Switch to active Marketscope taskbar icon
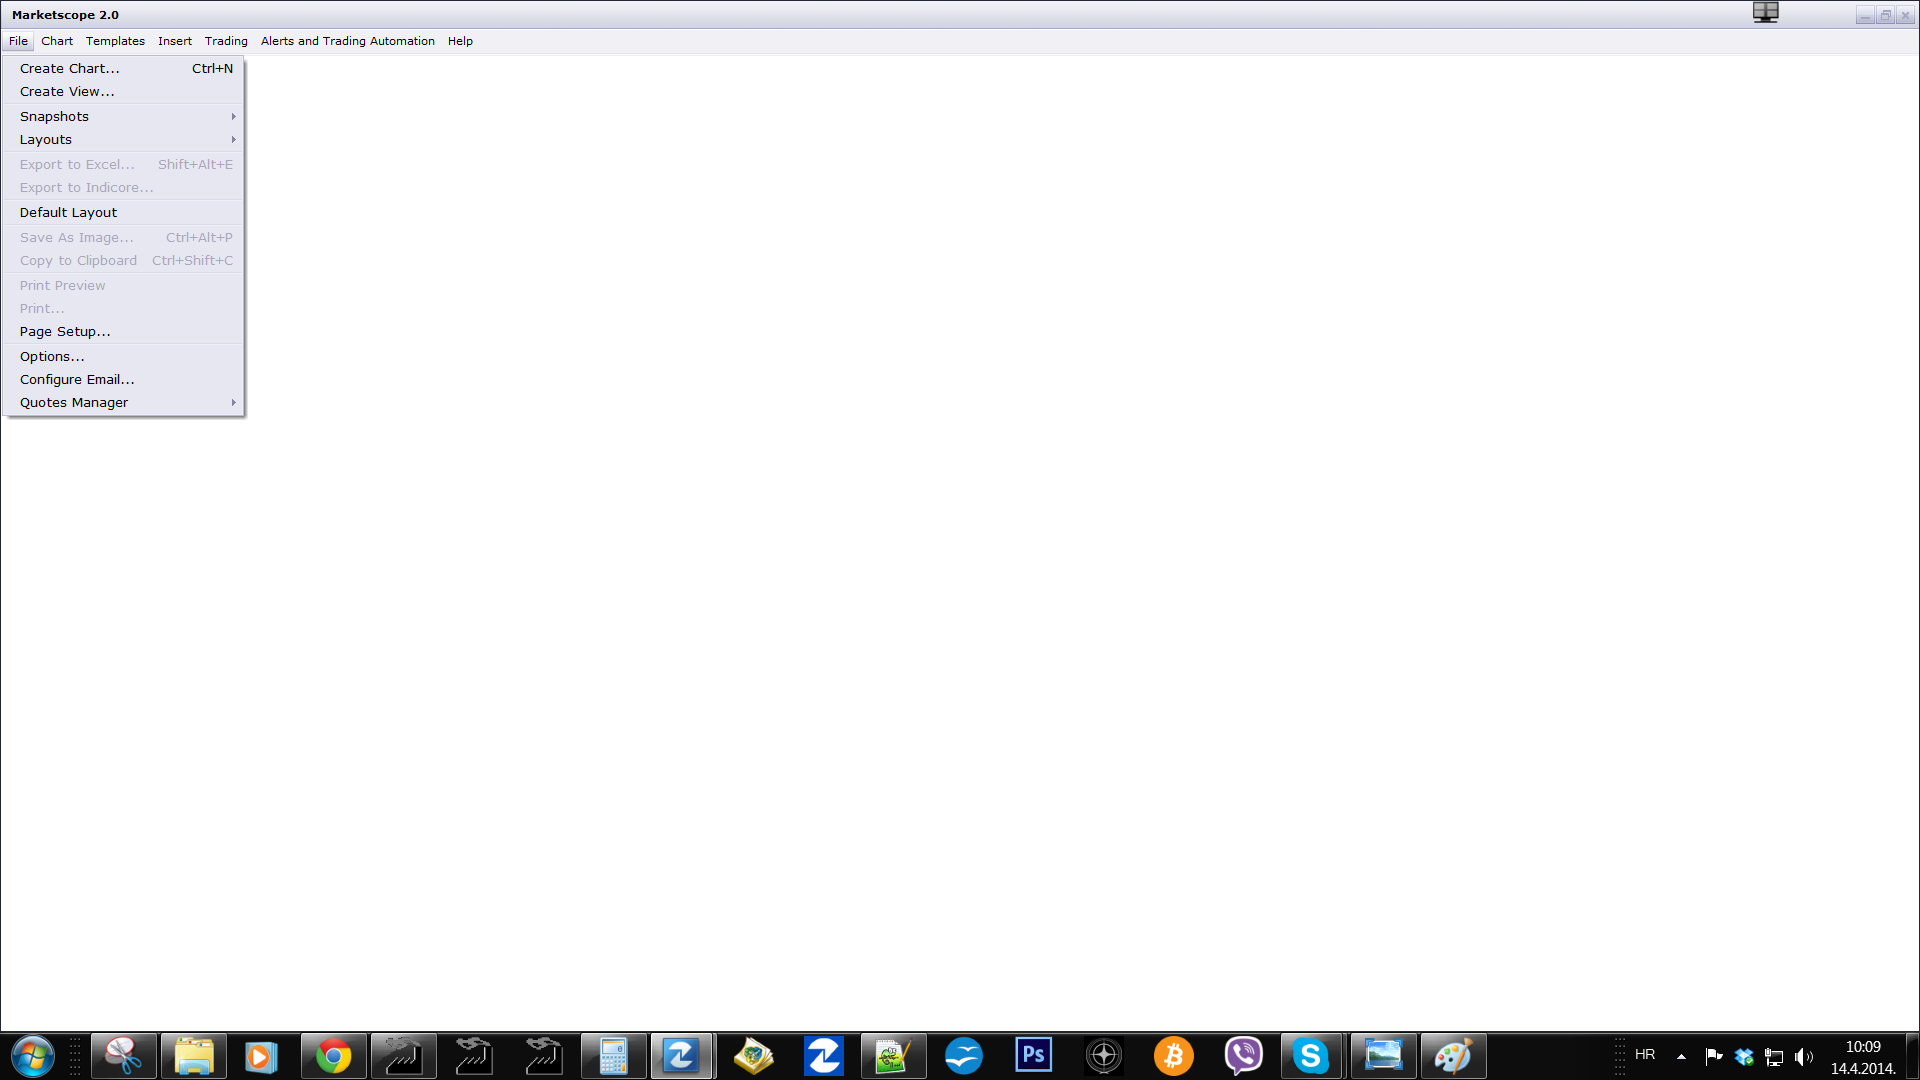Screen dimensions: 1920x1080 (682, 1056)
